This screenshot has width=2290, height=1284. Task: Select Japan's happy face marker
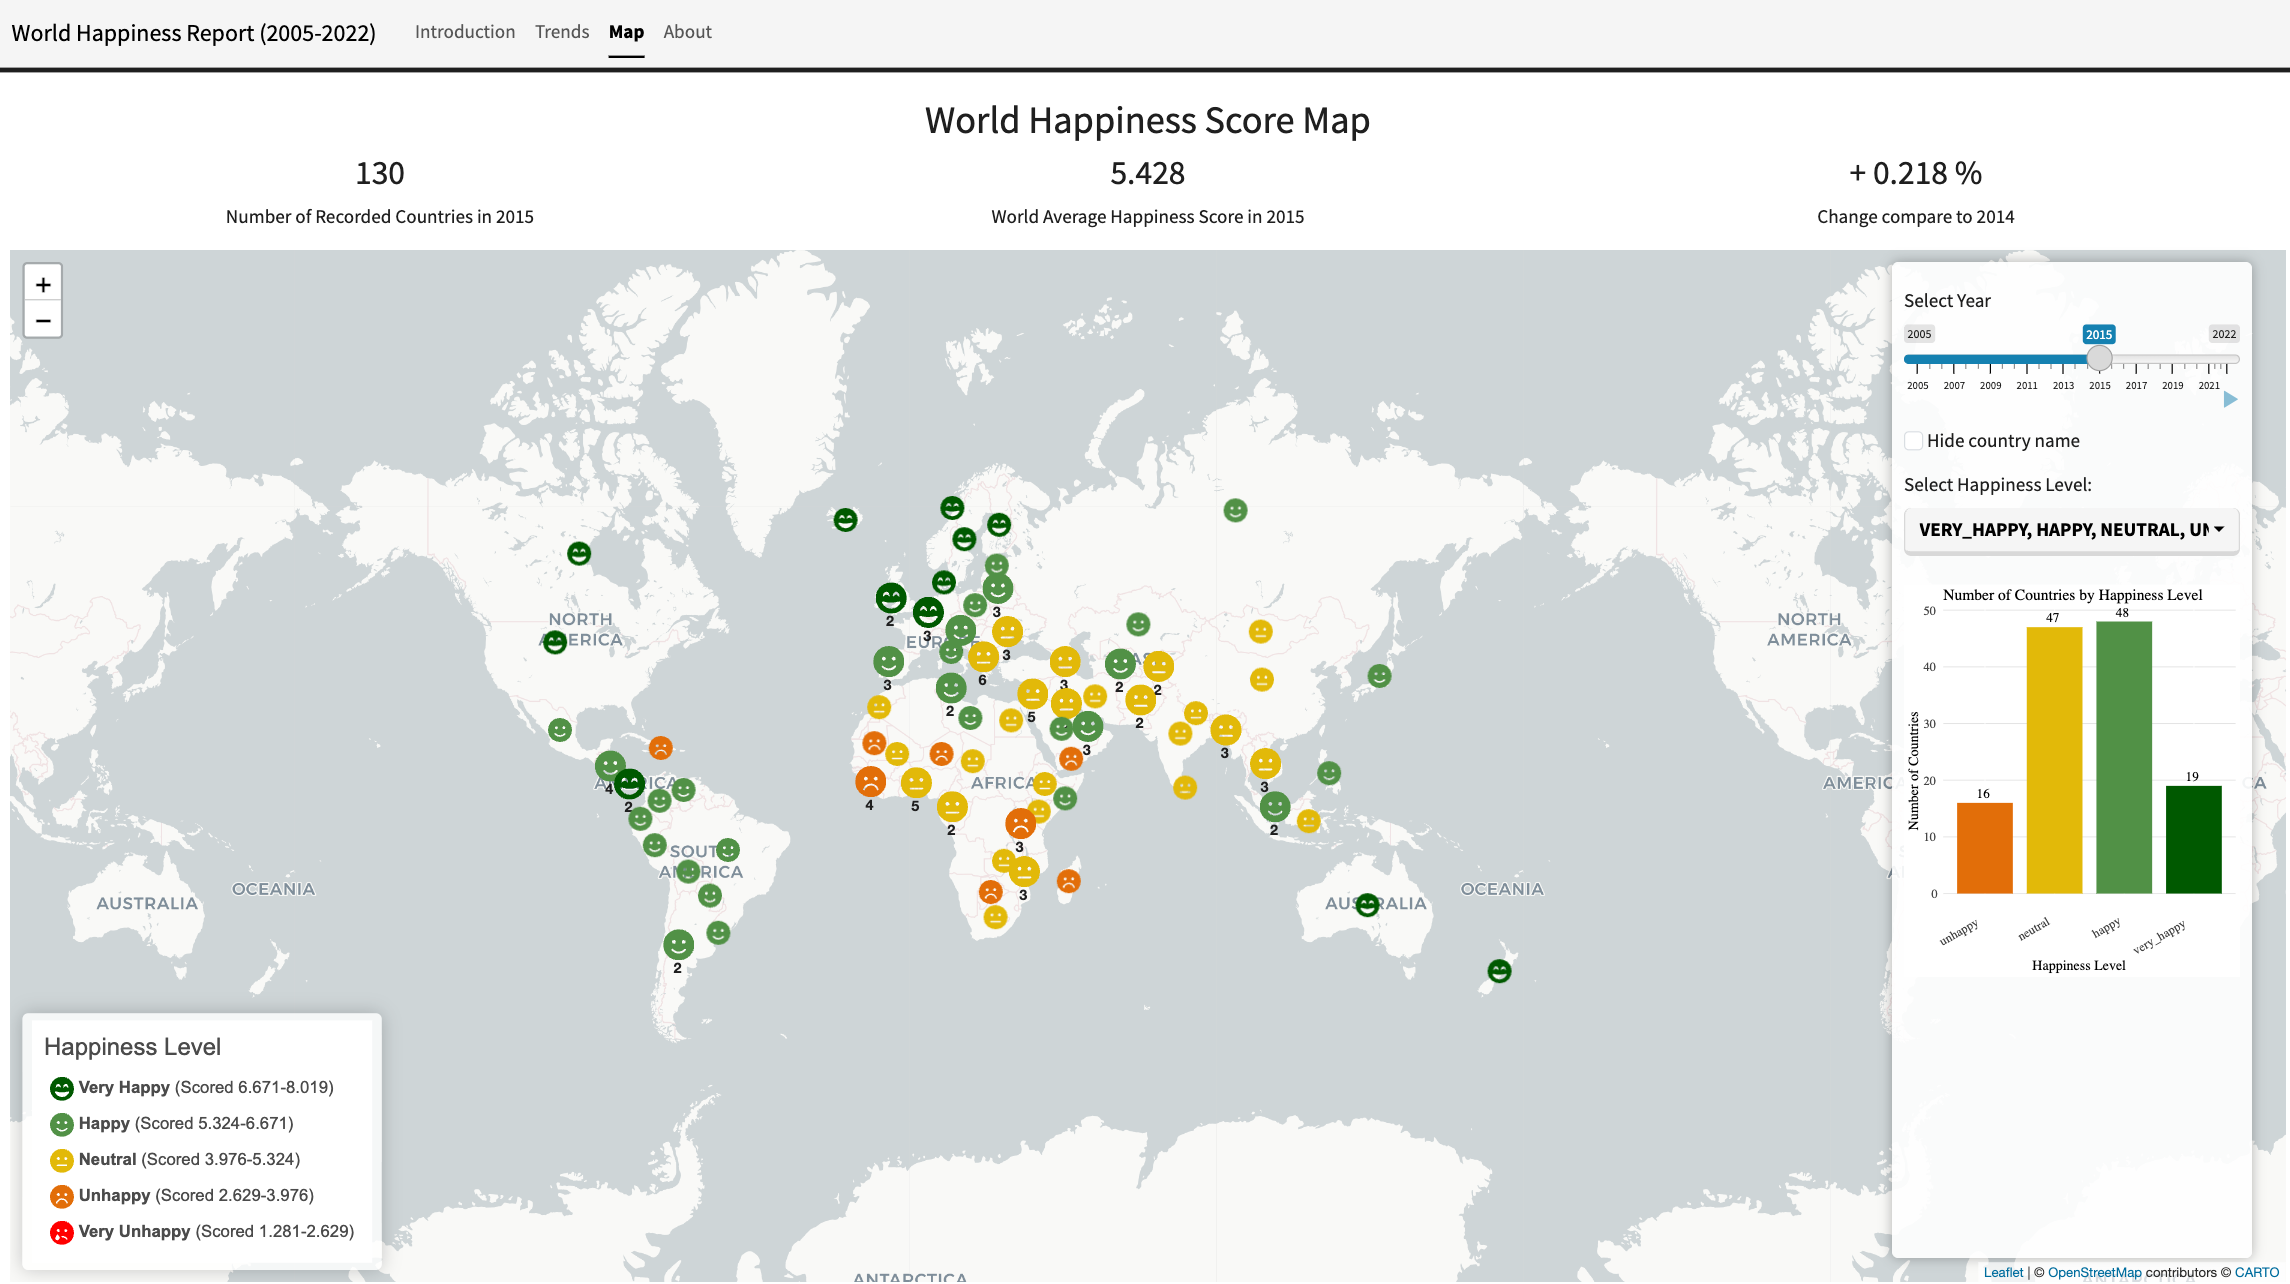pos(1380,675)
